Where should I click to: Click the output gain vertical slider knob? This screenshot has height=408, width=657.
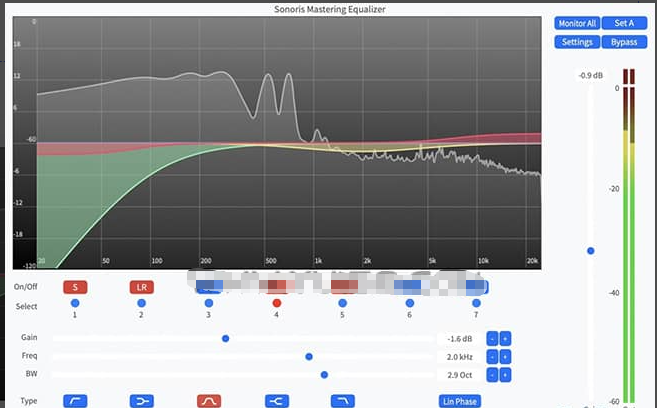(591, 251)
